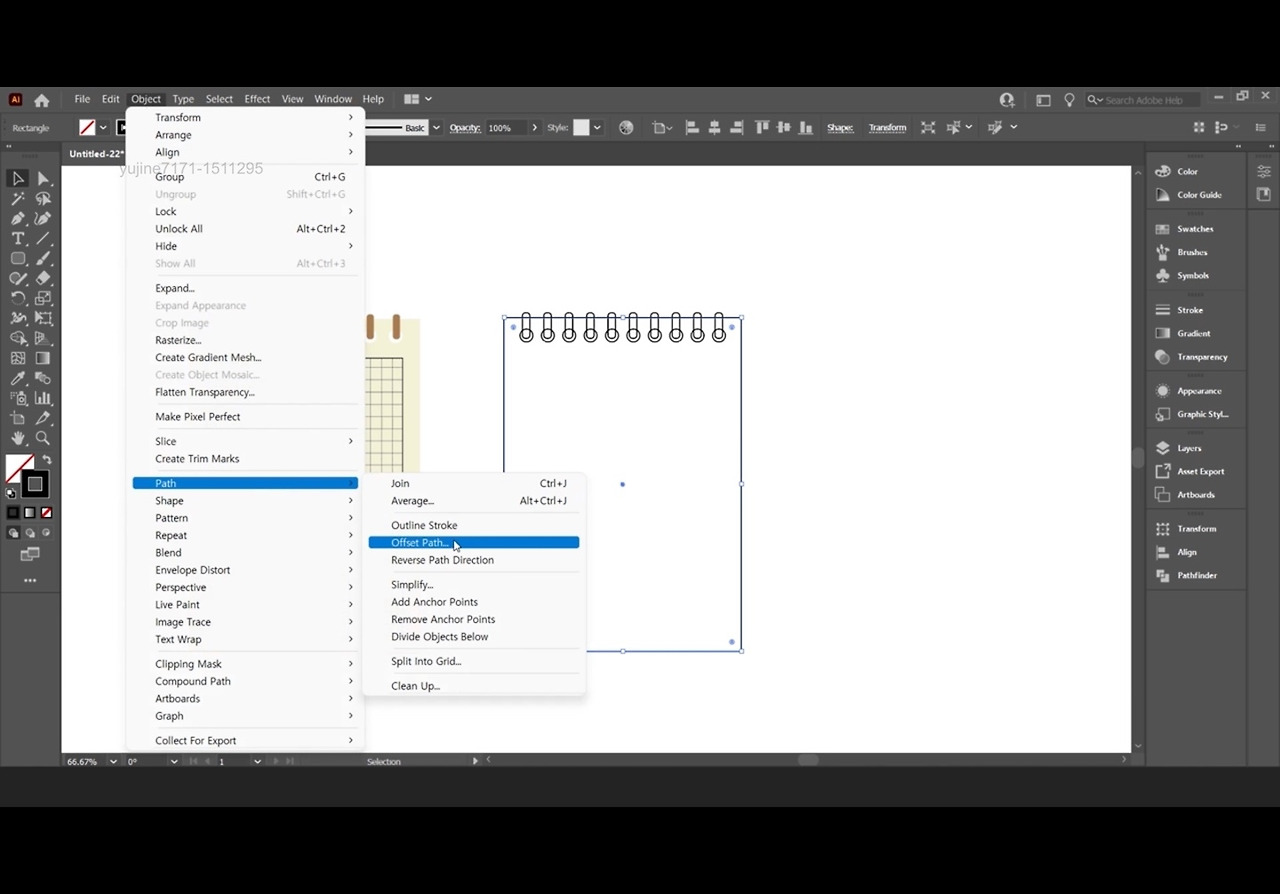Expand the Transform submenu in Object menu

coord(245,118)
